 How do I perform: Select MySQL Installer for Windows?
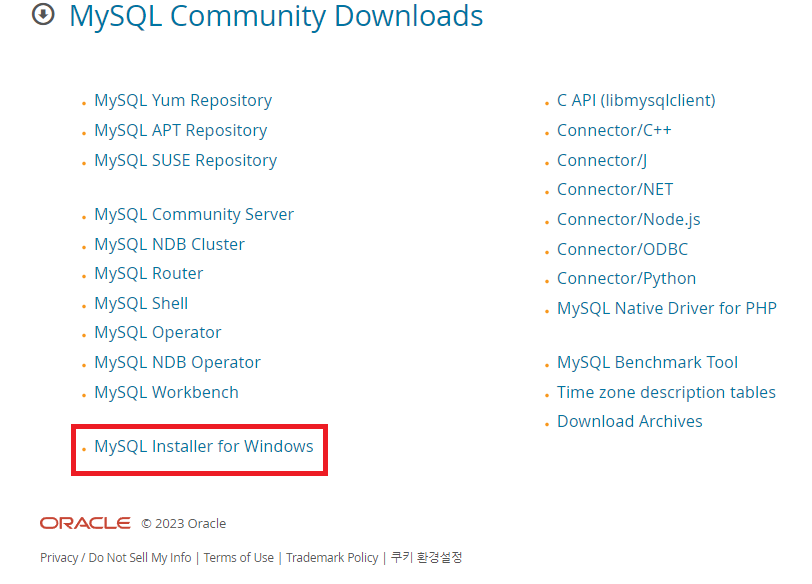click(x=204, y=446)
